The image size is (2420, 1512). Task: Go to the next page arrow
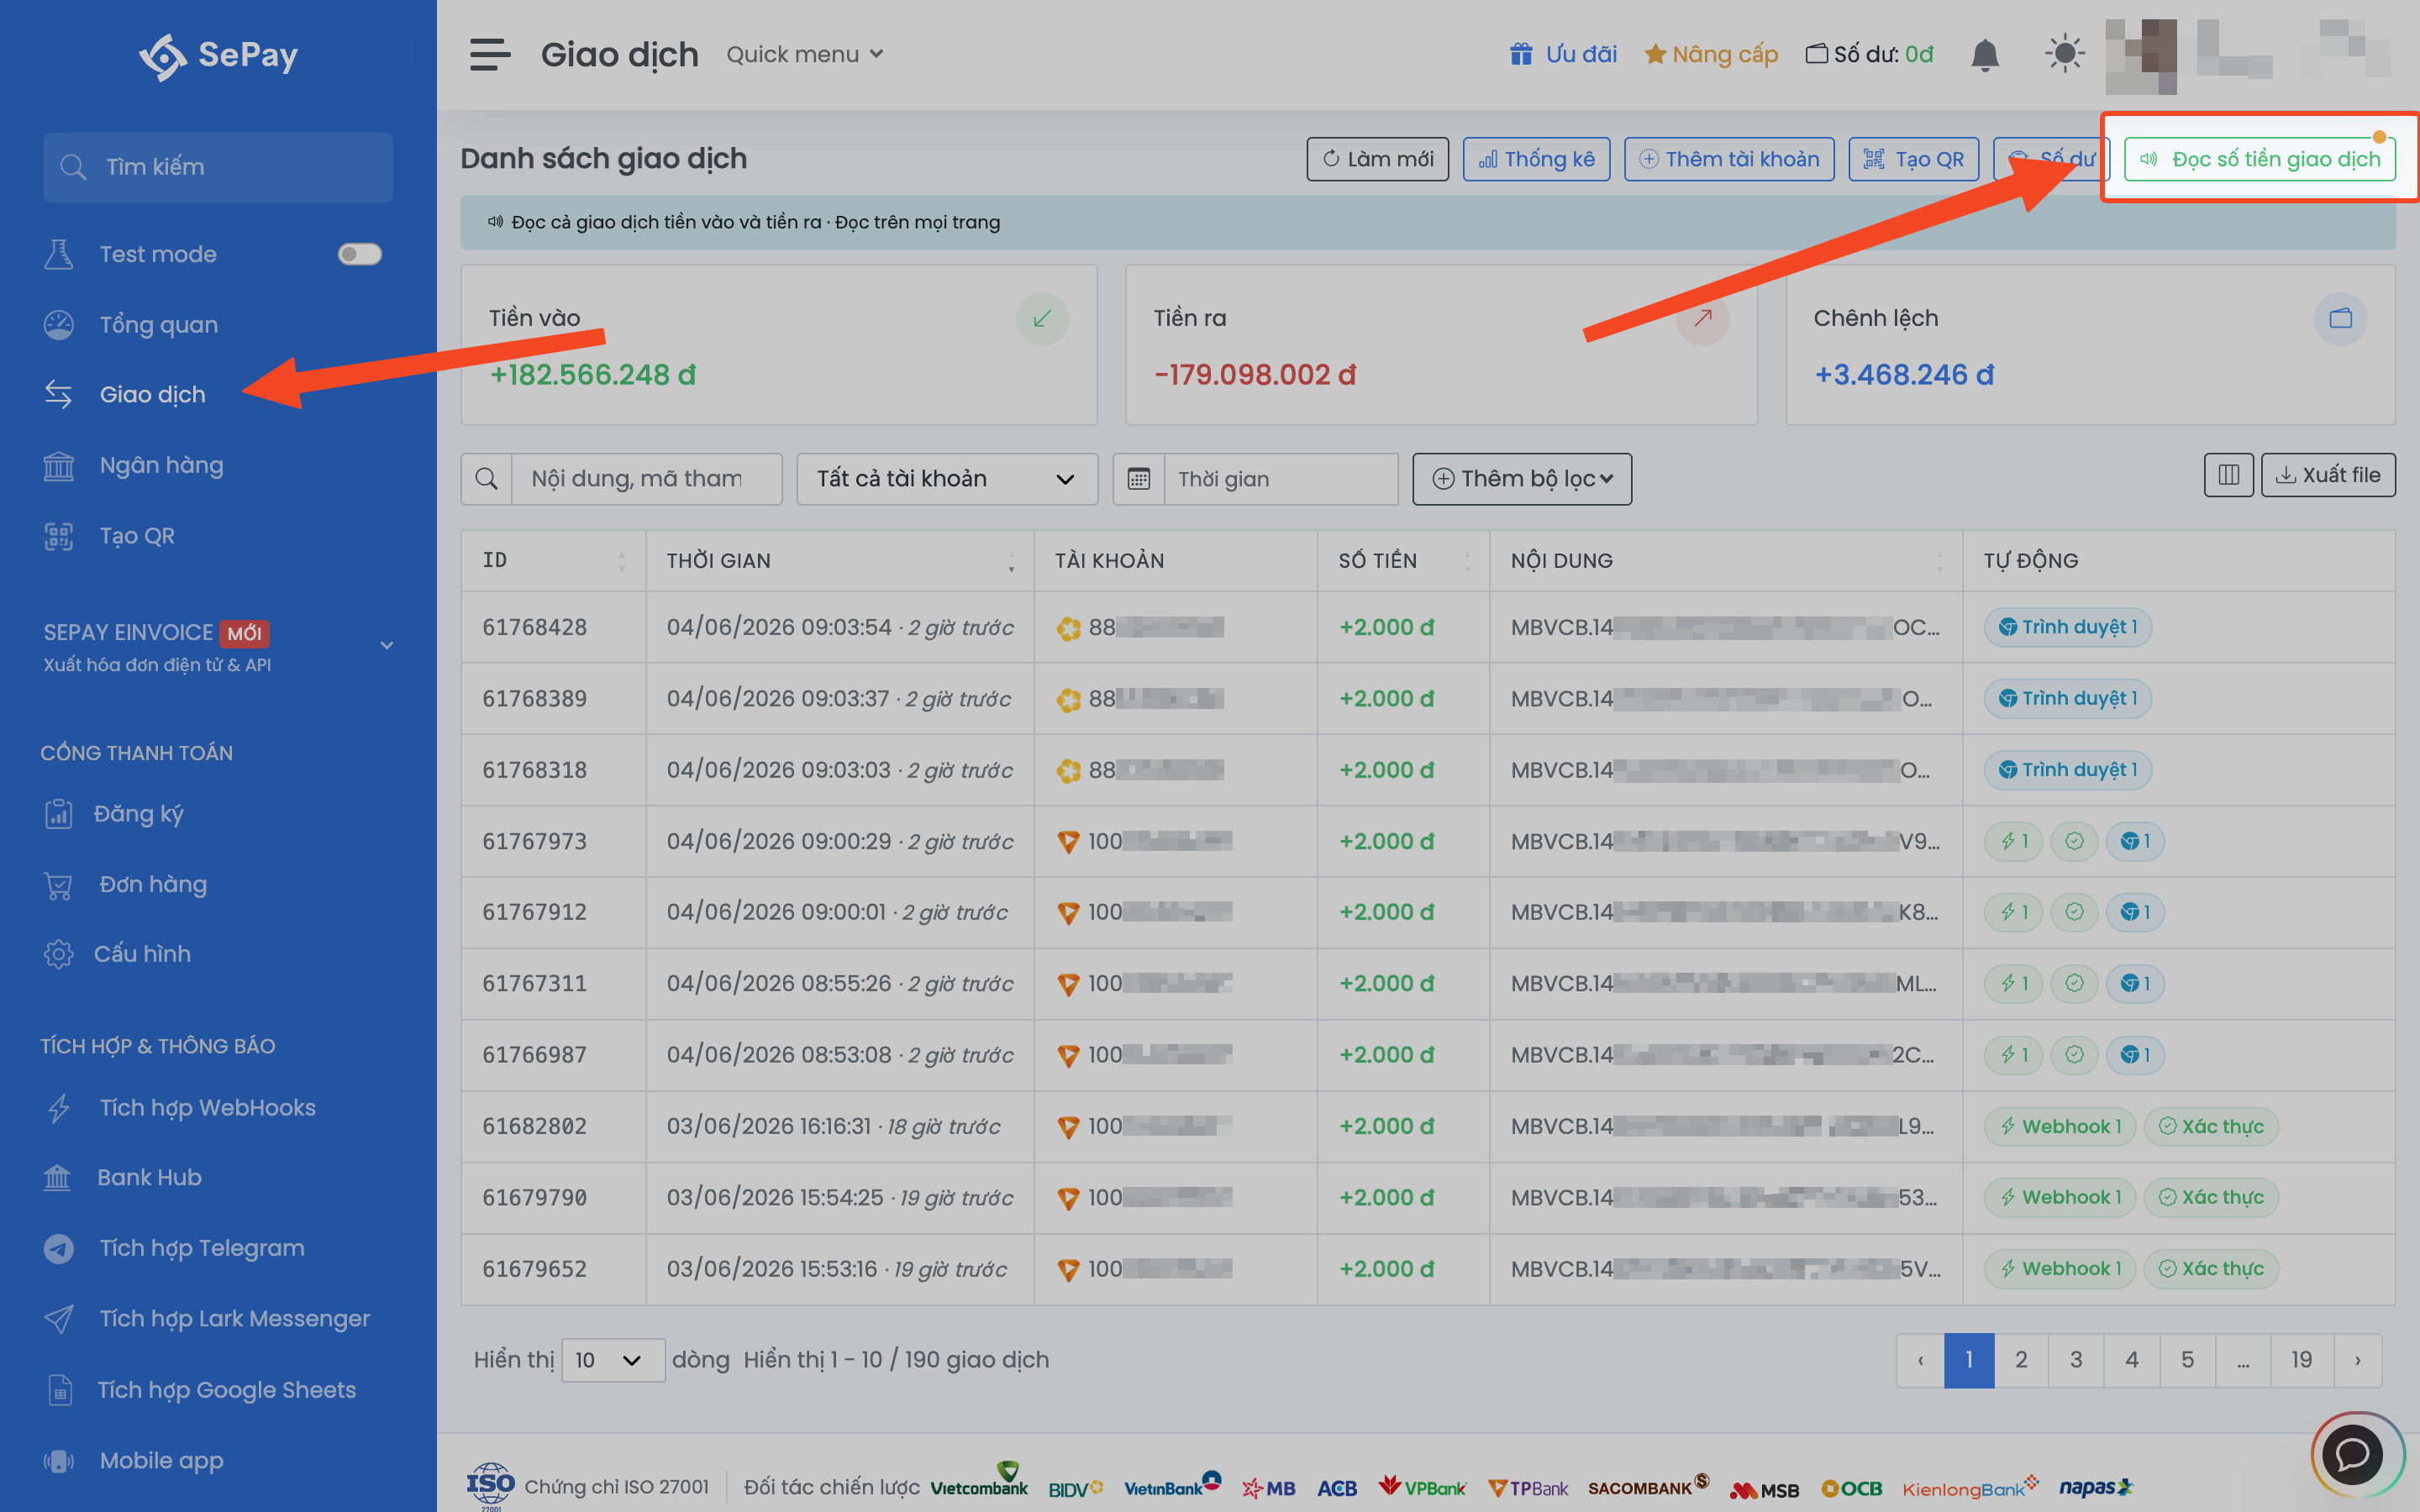(x=2357, y=1360)
